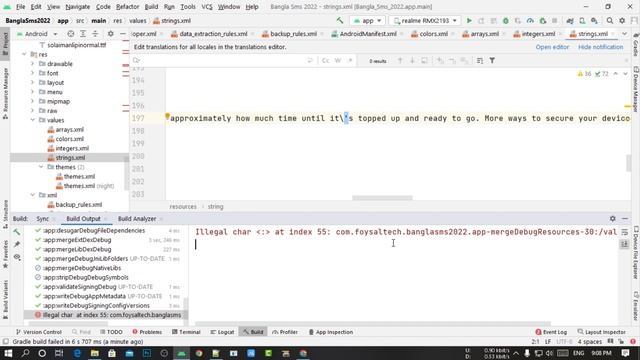The width and height of the screenshot is (640, 360).
Task: Expand all icon in project panel
Action: coord(83,34)
